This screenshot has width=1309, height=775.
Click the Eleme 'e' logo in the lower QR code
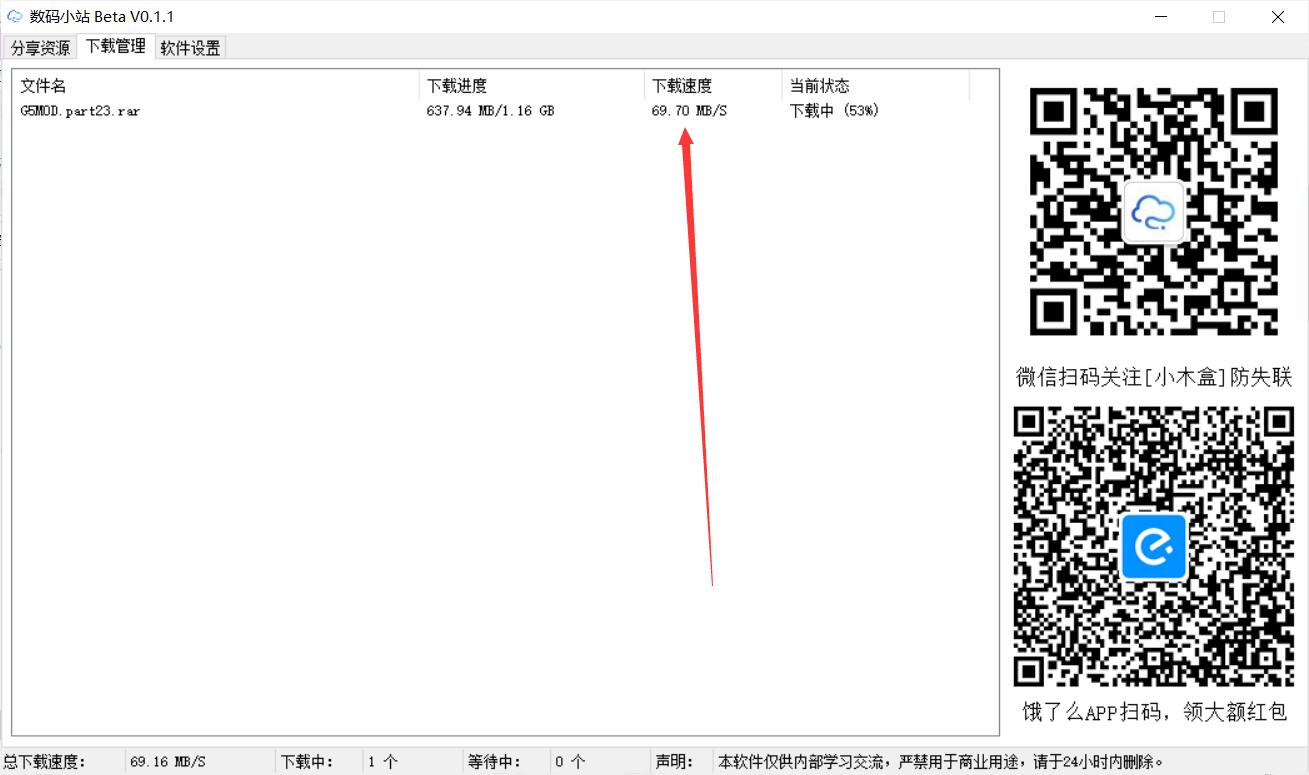click(1153, 546)
